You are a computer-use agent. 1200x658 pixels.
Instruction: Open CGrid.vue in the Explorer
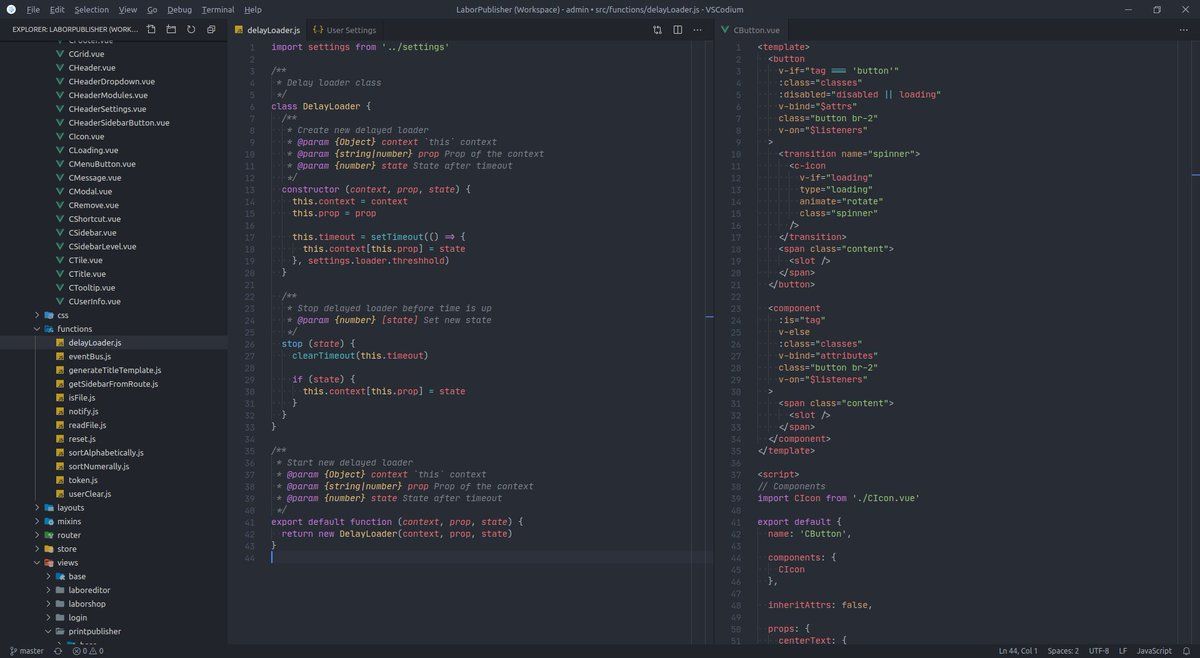coord(114,54)
